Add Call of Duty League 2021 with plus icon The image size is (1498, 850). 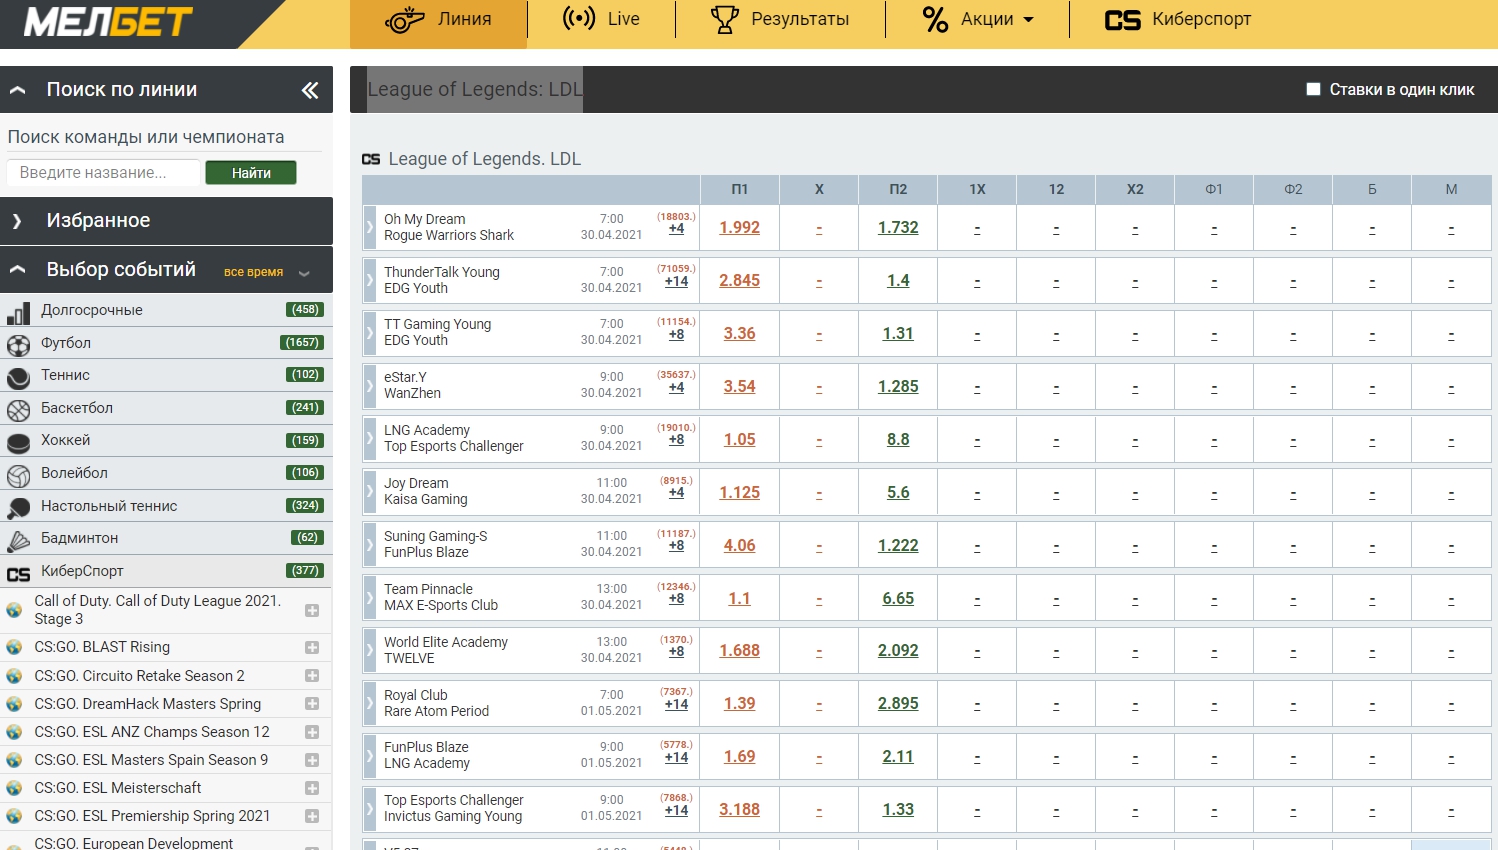[x=312, y=611]
